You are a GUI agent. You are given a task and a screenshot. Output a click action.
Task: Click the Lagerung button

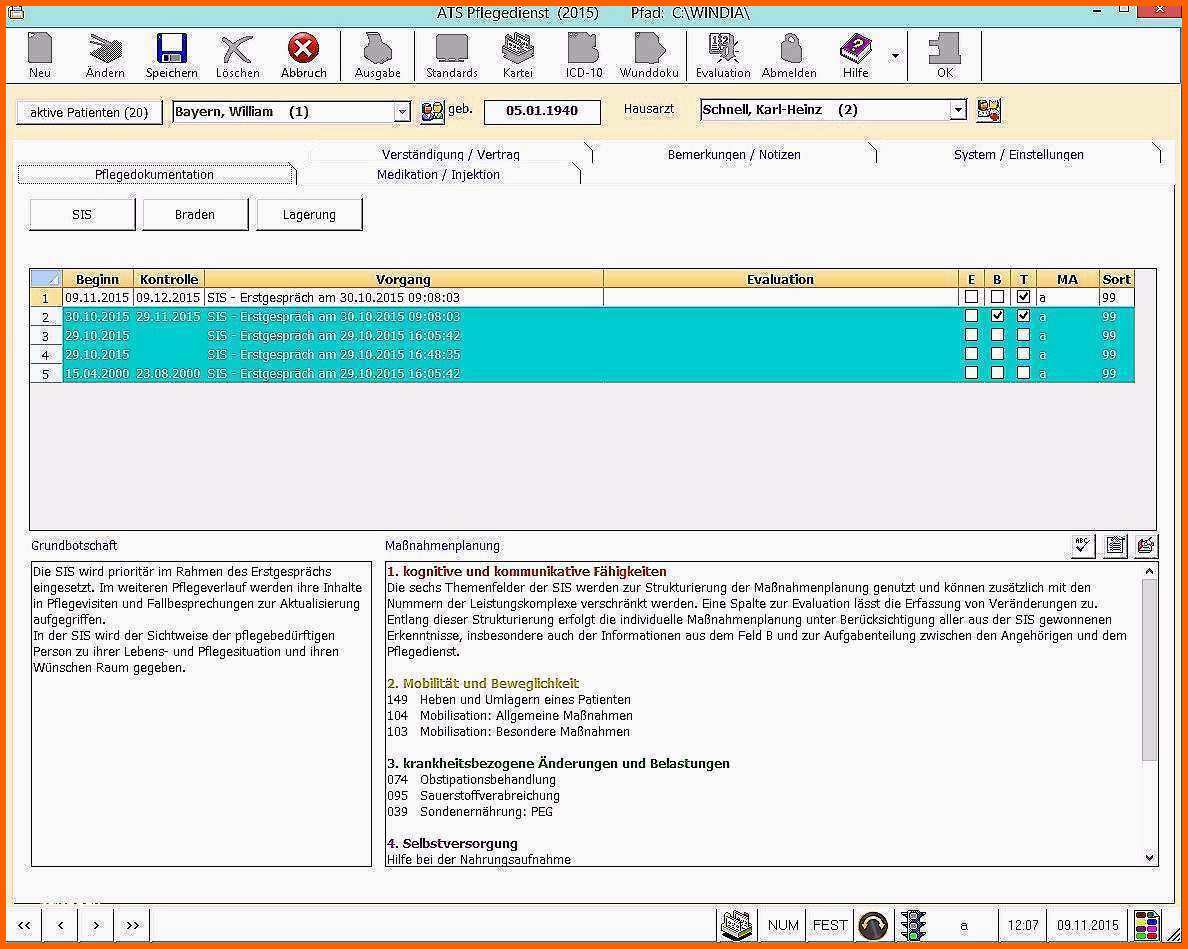308,214
